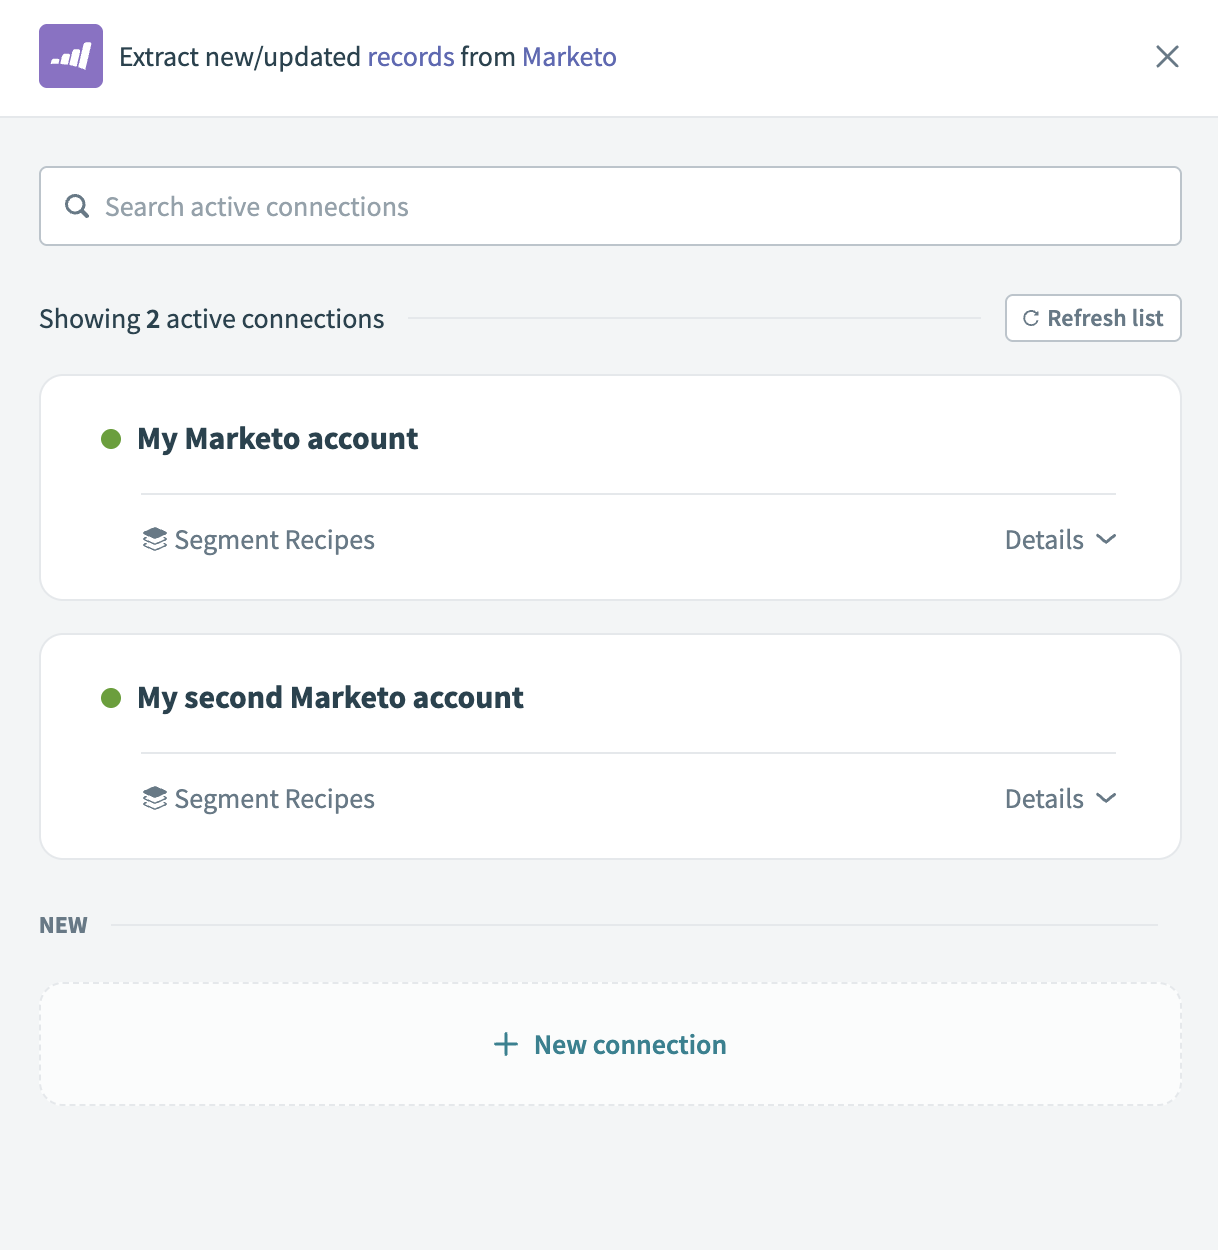Expand Details for My Marketo account
The image size is (1218, 1250).
click(x=1062, y=539)
